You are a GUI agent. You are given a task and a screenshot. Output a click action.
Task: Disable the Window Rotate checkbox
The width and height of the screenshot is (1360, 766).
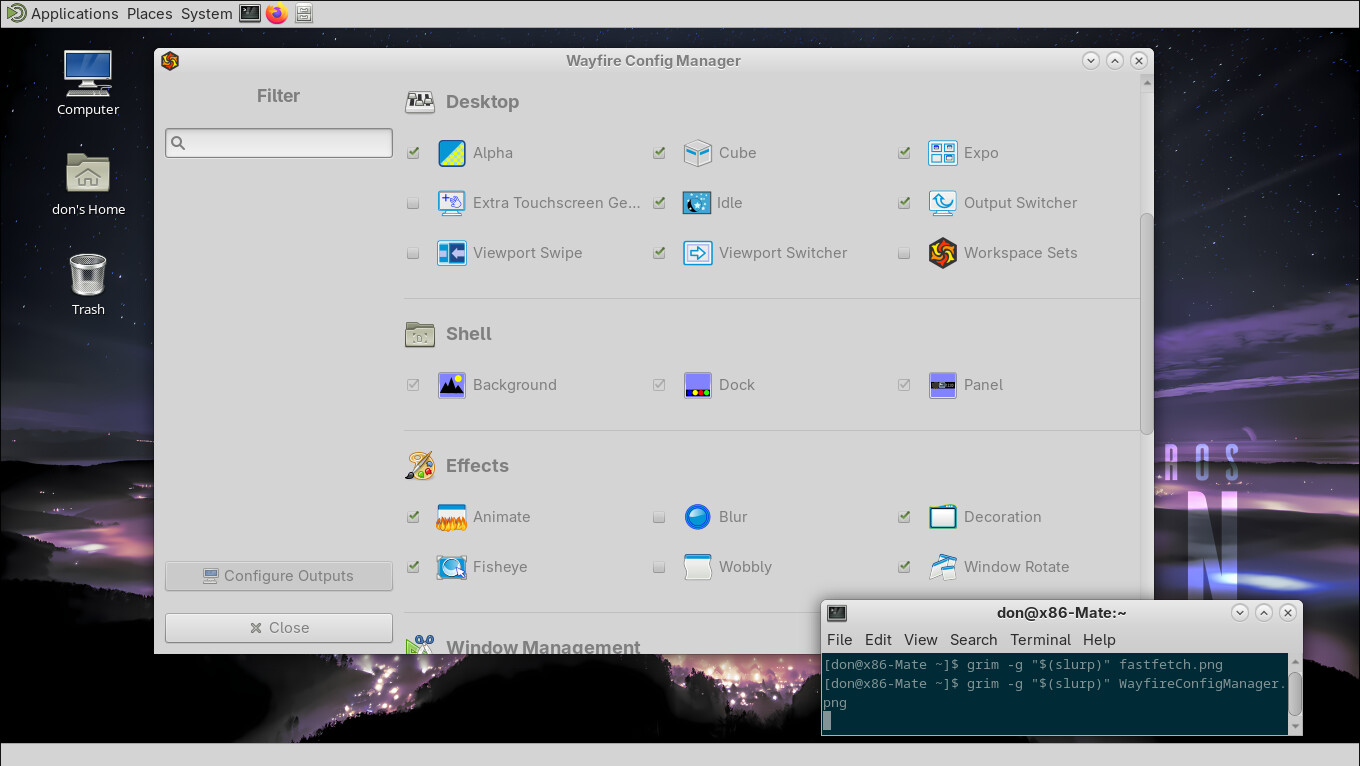click(904, 567)
